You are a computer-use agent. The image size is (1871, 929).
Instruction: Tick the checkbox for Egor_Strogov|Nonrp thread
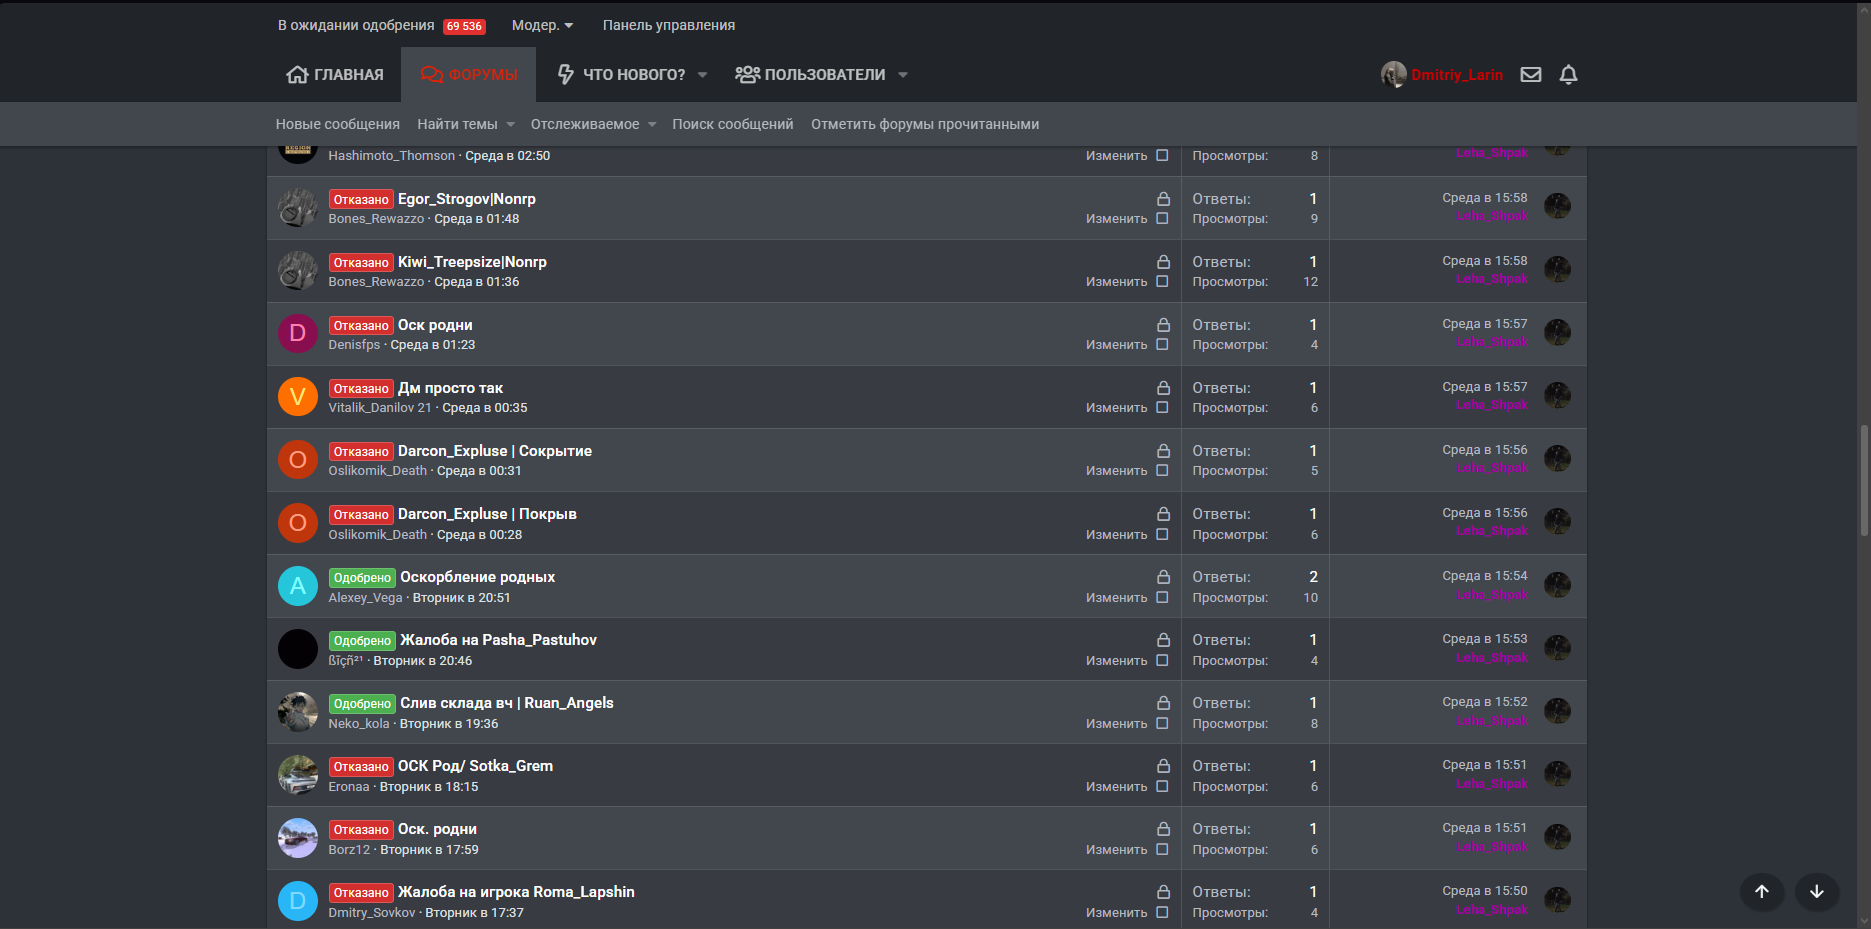1162,219
